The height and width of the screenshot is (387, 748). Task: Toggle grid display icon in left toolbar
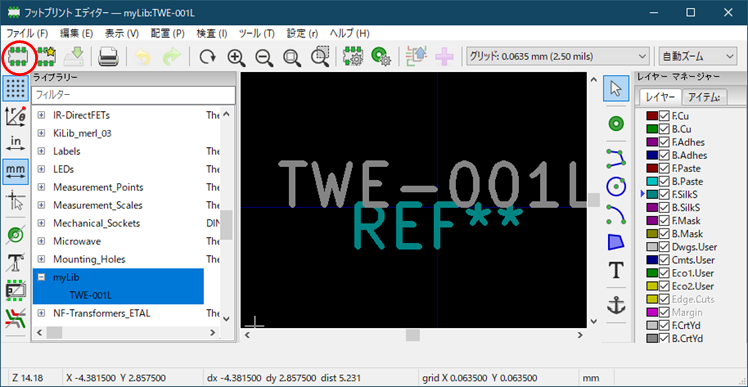pyautogui.click(x=16, y=88)
